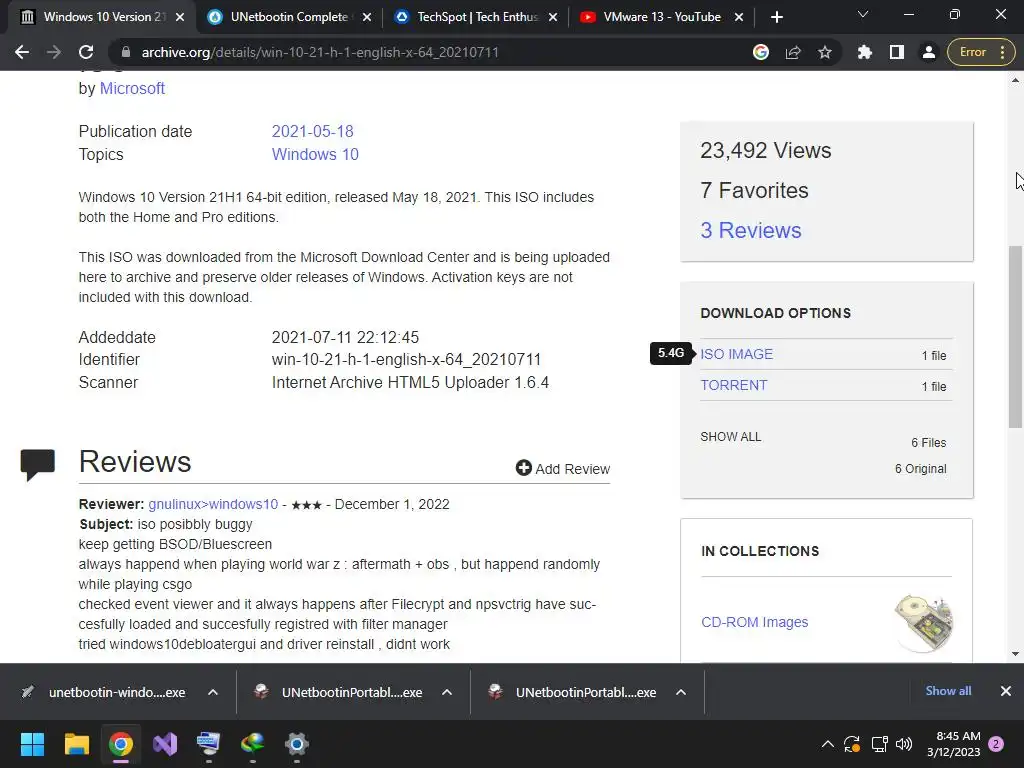The image size is (1024, 768).
Task: Open the Chrome profile avatar
Action: (x=928, y=52)
